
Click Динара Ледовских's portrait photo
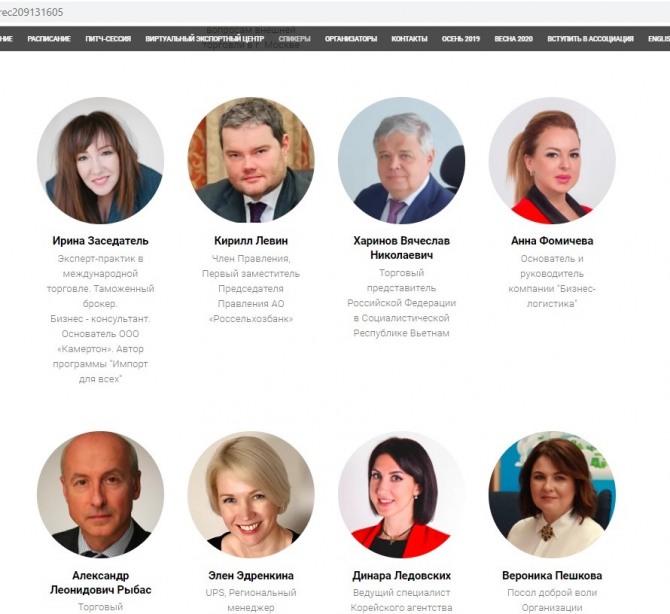401,495
